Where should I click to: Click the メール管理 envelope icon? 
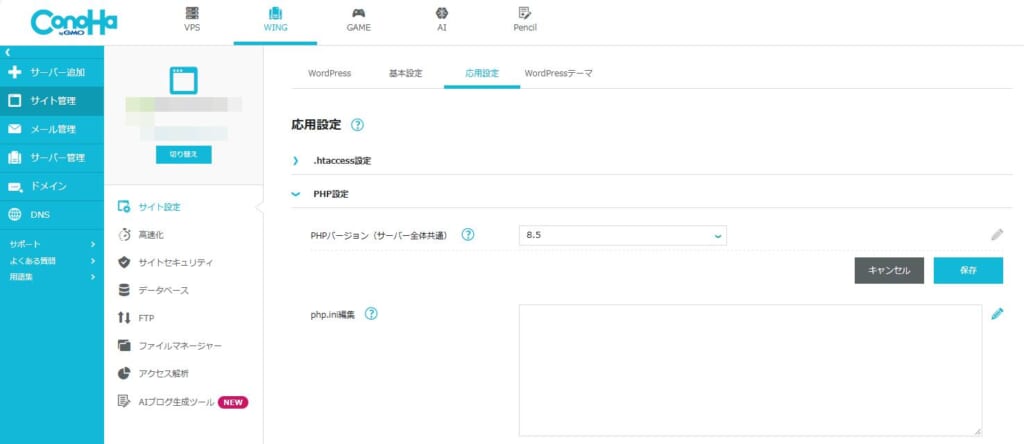click(14, 129)
